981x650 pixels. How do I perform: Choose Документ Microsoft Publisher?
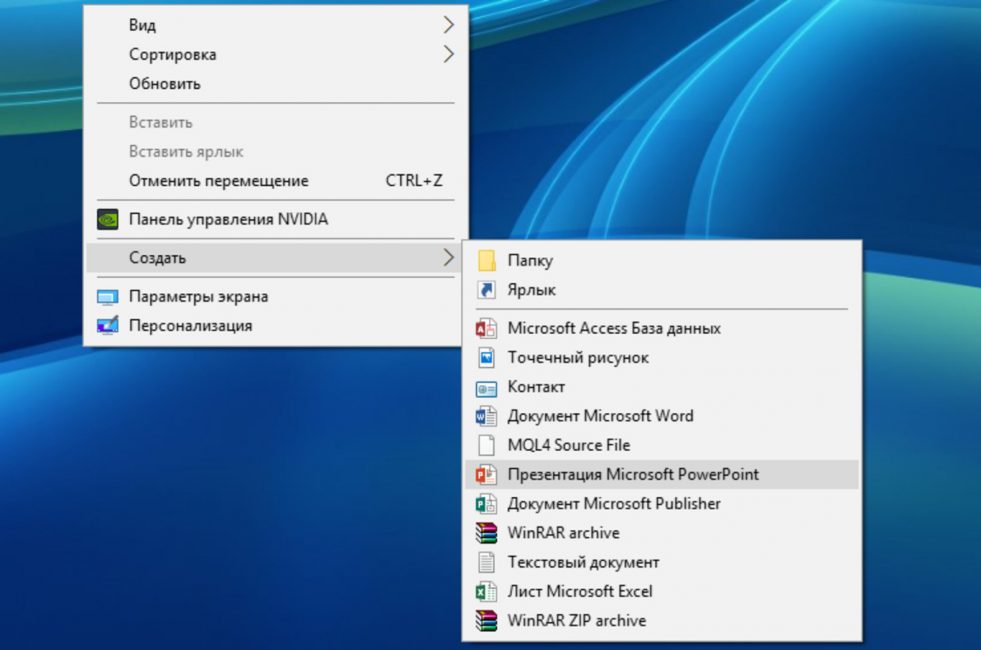[662, 504]
